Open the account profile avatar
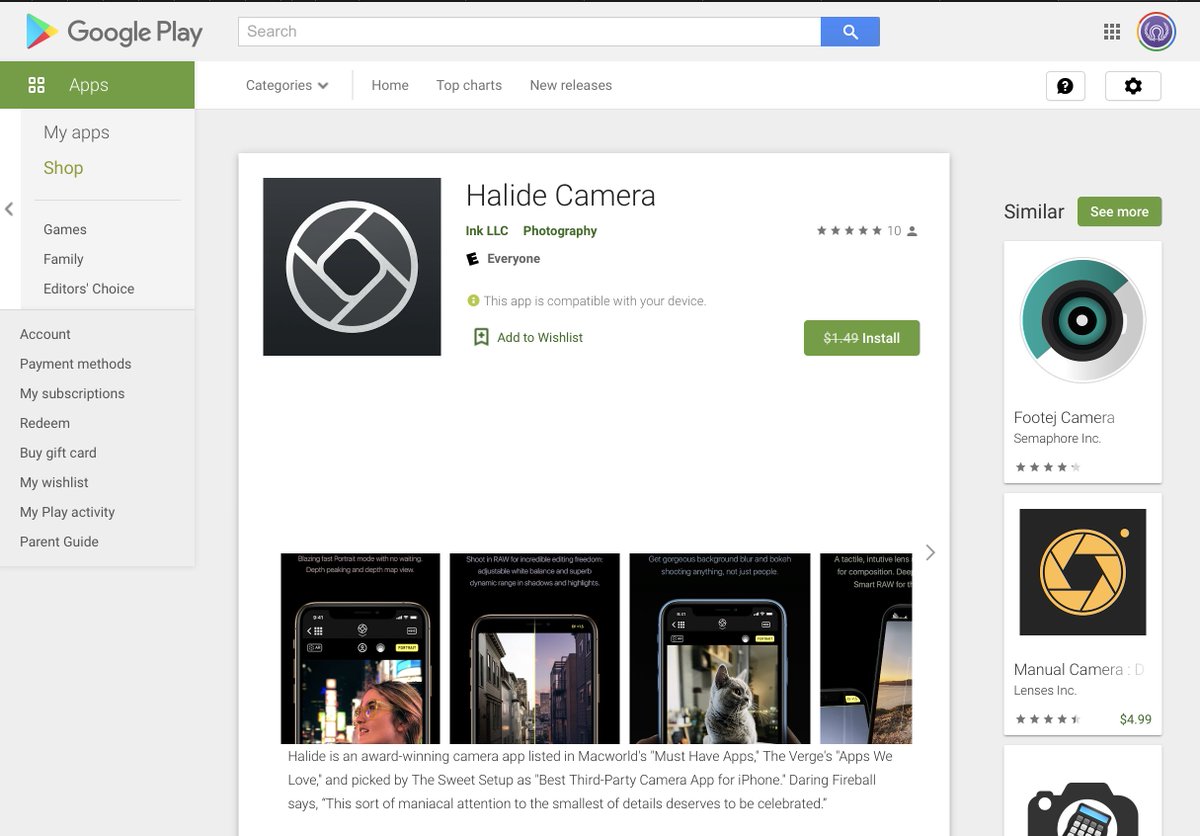 tap(1157, 31)
